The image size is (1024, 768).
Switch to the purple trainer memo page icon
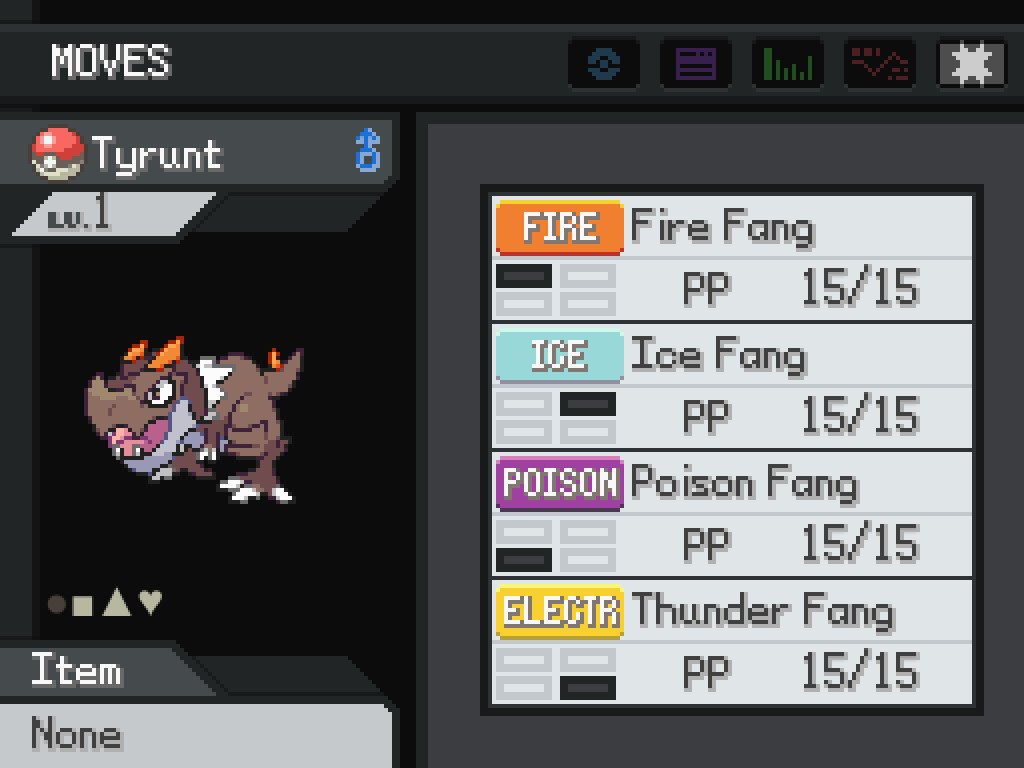696,63
